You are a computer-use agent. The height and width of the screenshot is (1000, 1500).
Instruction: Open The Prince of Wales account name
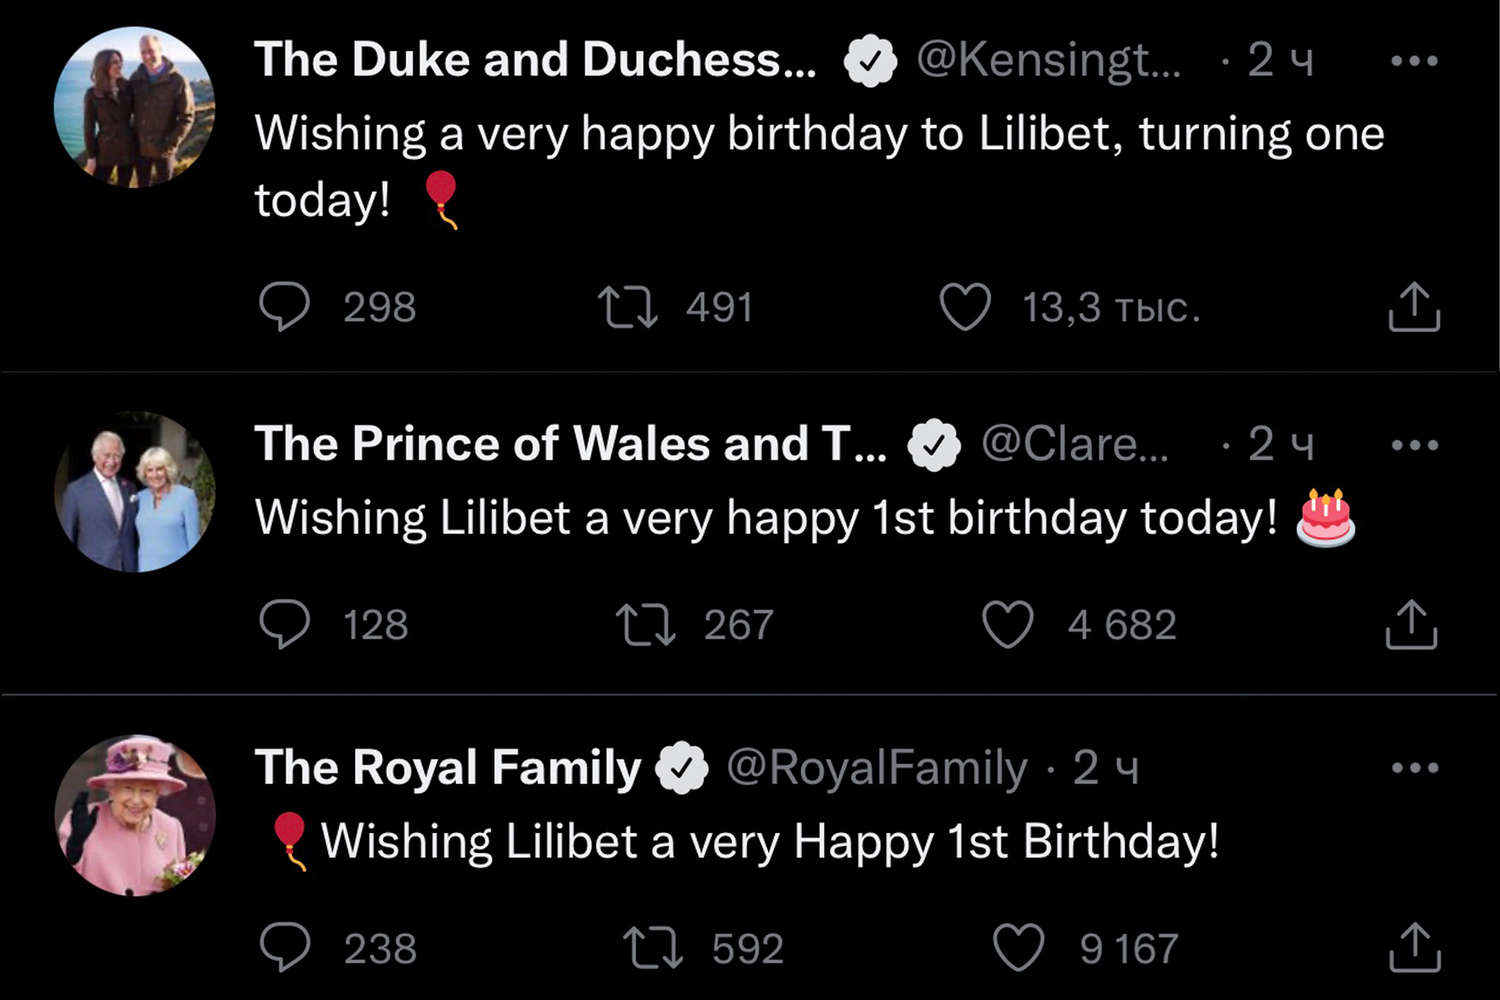click(570, 444)
